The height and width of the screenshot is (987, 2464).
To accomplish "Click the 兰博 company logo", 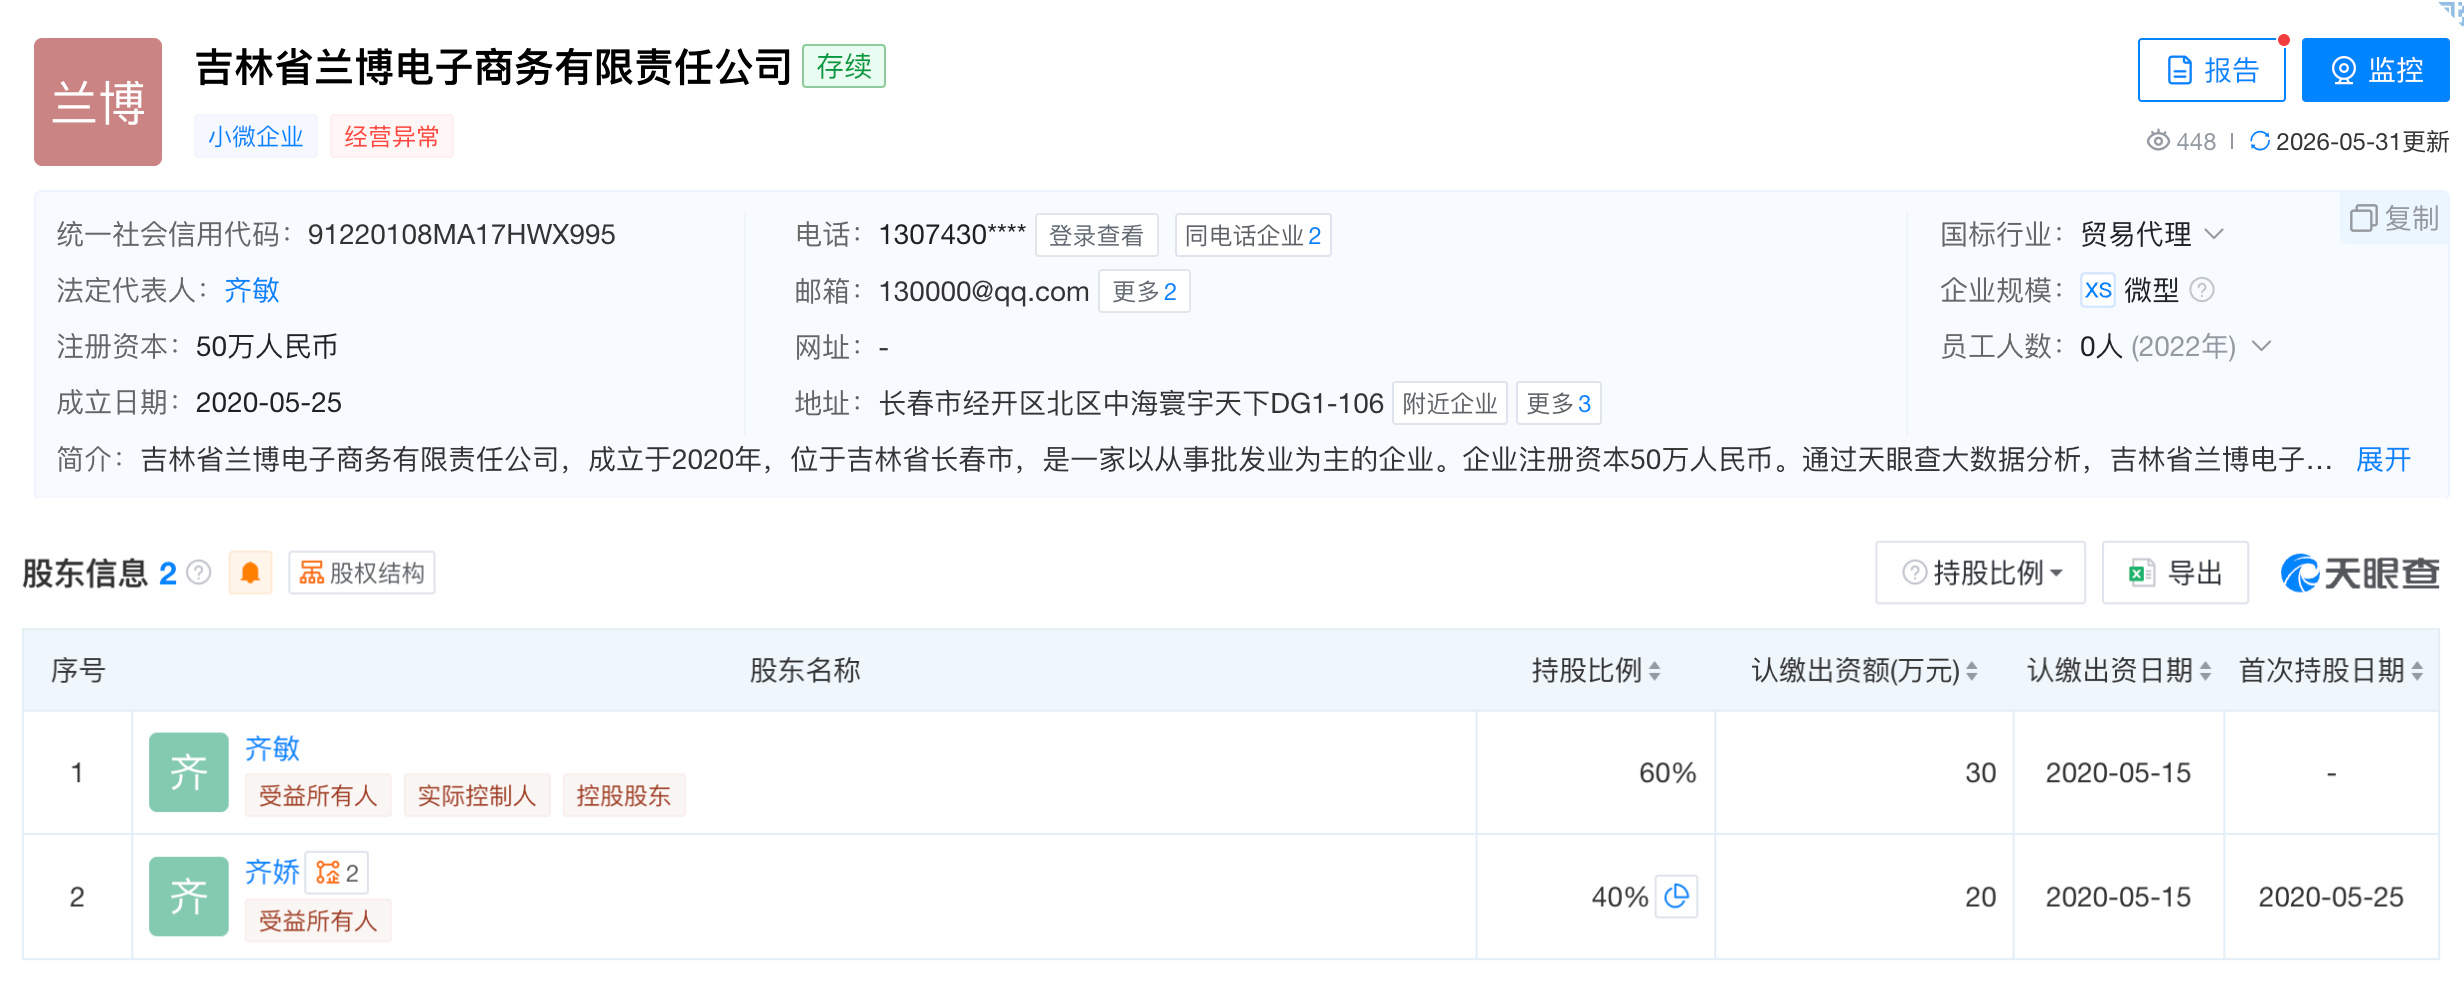I will (98, 102).
